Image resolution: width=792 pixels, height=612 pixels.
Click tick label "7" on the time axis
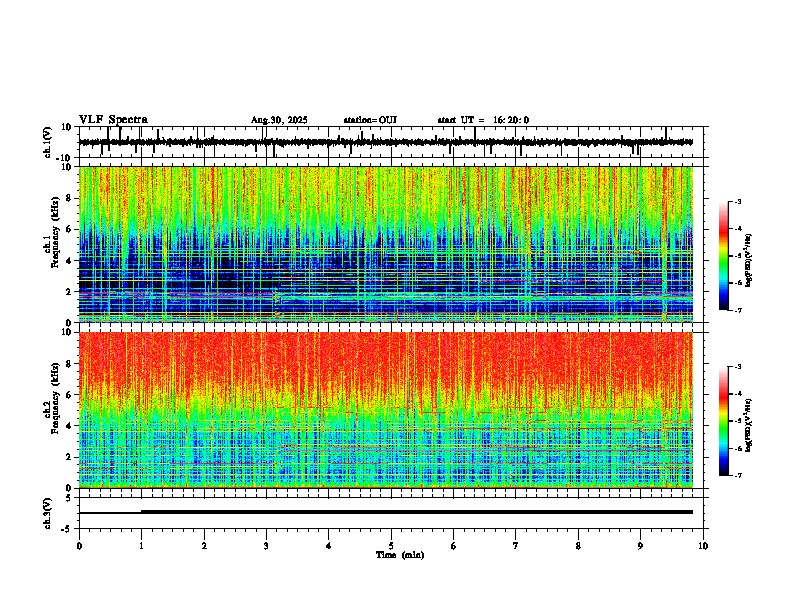(x=516, y=546)
